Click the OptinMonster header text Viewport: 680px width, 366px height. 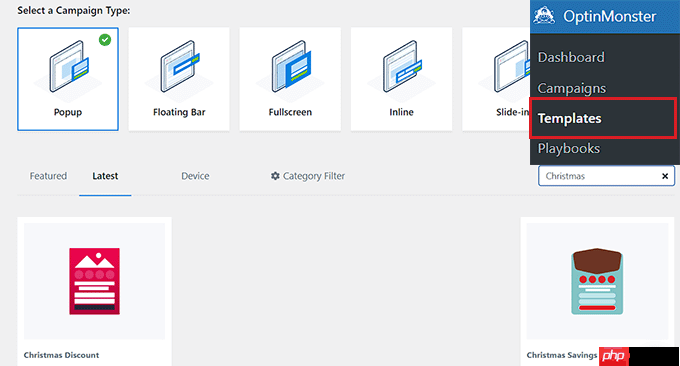609,16
